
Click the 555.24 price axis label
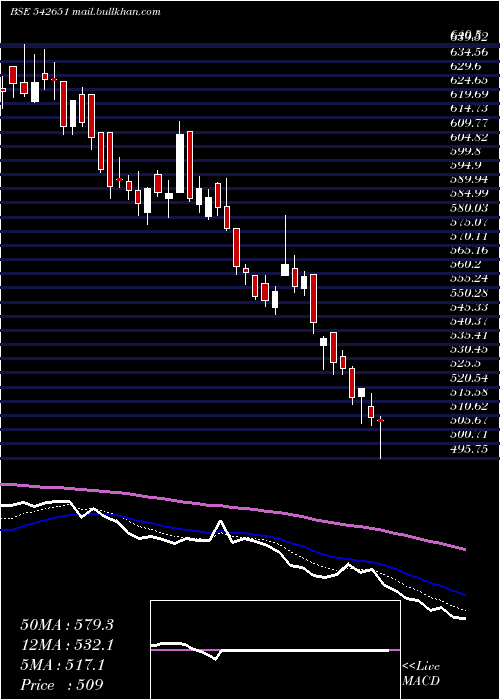click(469, 279)
